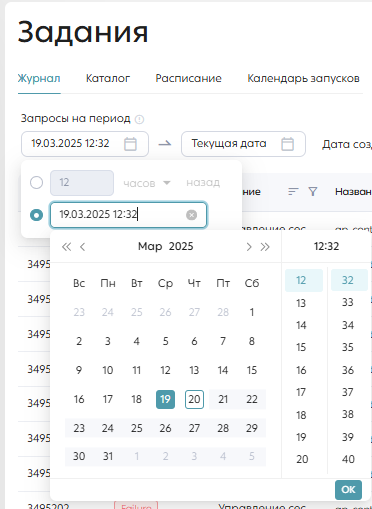Click month Мар in the calendar header
This screenshot has height=509, width=372.
150,246
